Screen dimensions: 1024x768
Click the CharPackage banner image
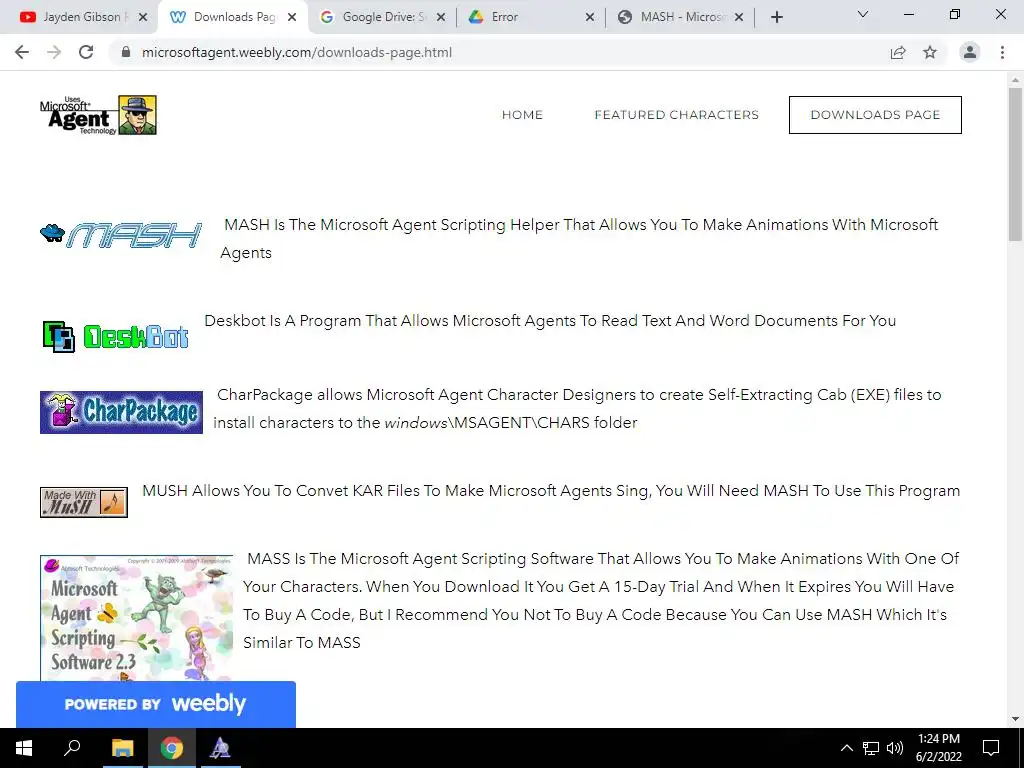point(121,412)
